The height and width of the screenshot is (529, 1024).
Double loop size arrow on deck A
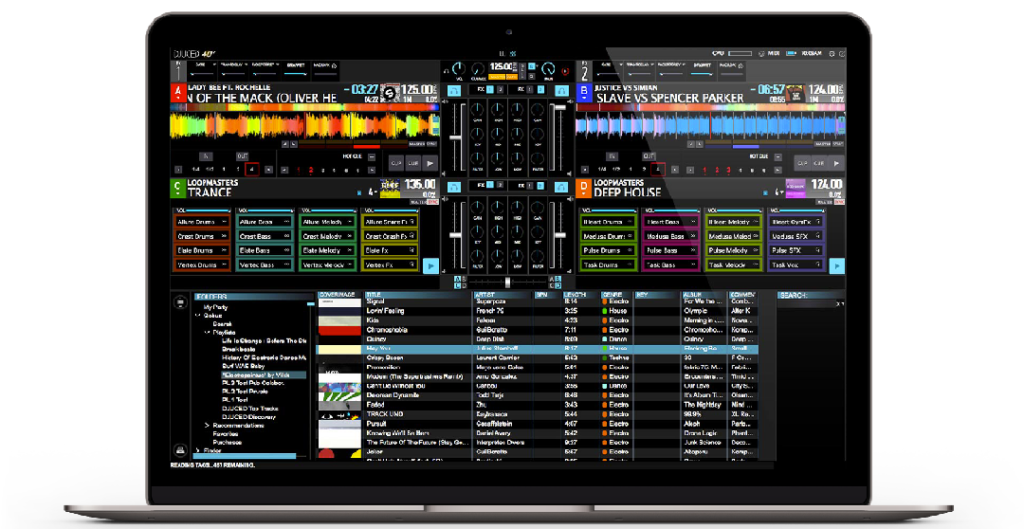pos(270,170)
